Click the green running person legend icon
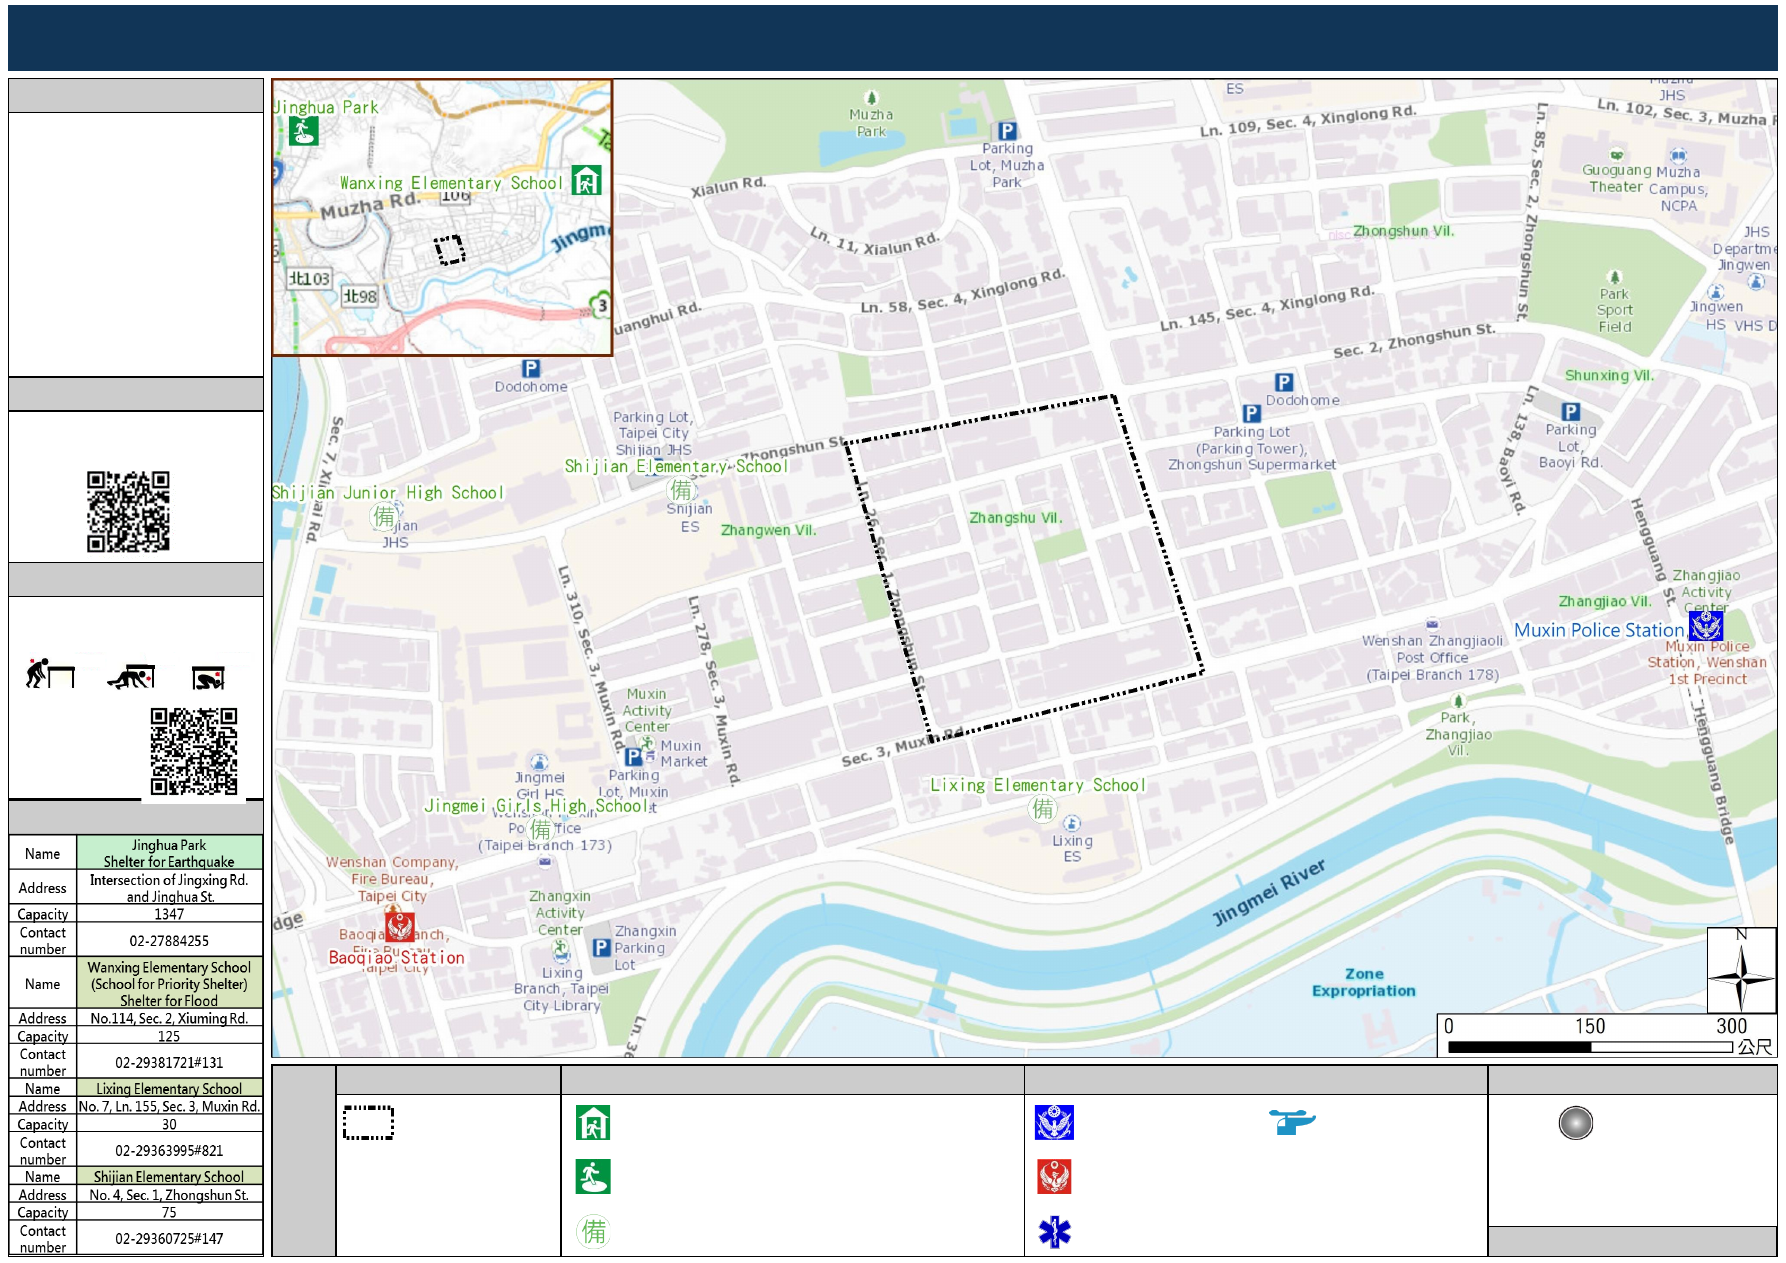This screenshot has width=1786, height=1263. pos(593,1177)
